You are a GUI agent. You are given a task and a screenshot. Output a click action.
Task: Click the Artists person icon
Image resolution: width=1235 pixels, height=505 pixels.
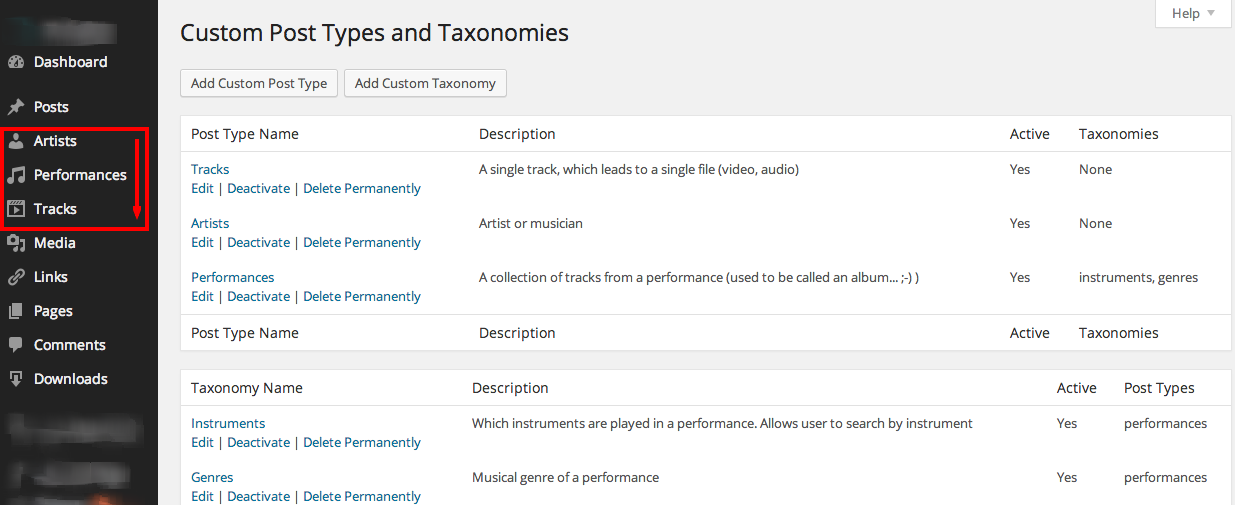pyautogui.click(x=15, y=141)
